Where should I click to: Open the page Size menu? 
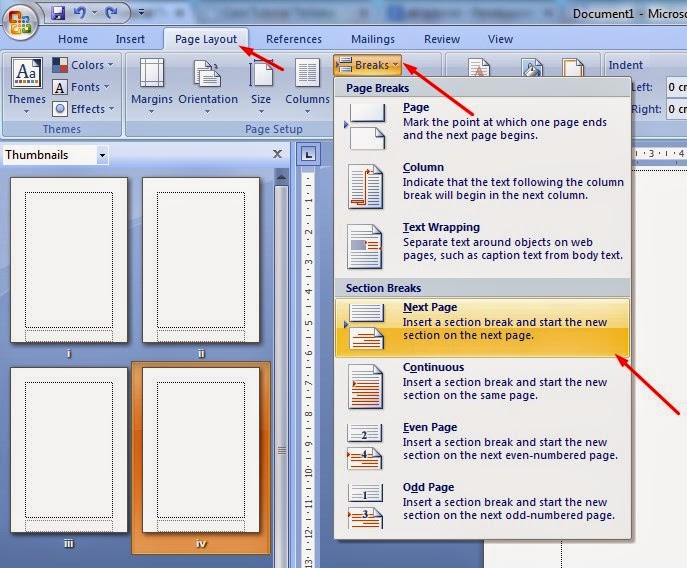(x=261, y=85)
